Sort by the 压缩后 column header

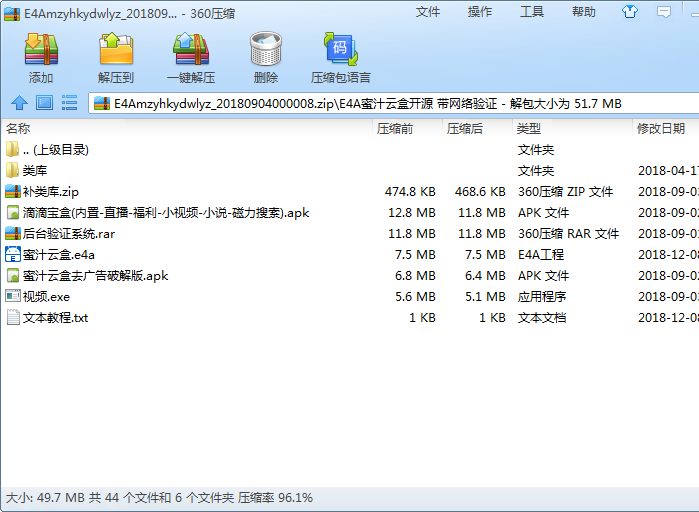(x=477, y=129)
